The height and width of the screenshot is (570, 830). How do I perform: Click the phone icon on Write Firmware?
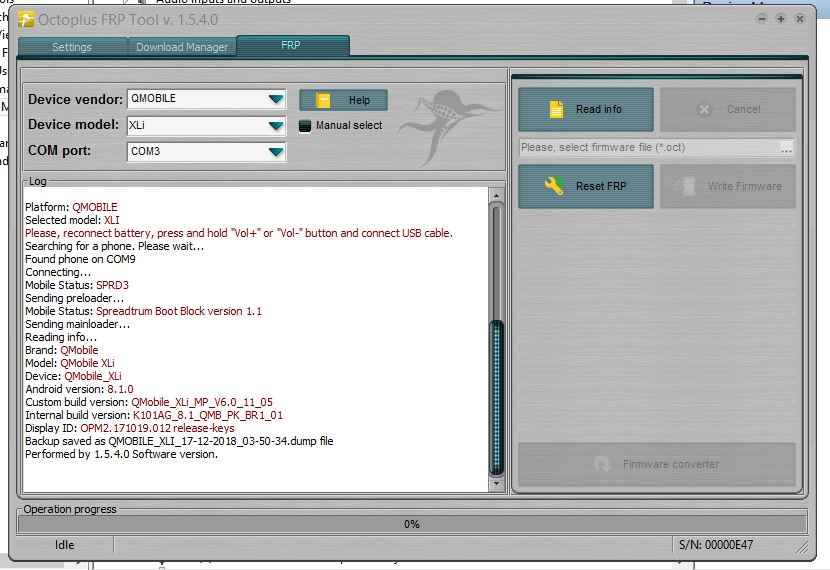(x=684, y=186)
